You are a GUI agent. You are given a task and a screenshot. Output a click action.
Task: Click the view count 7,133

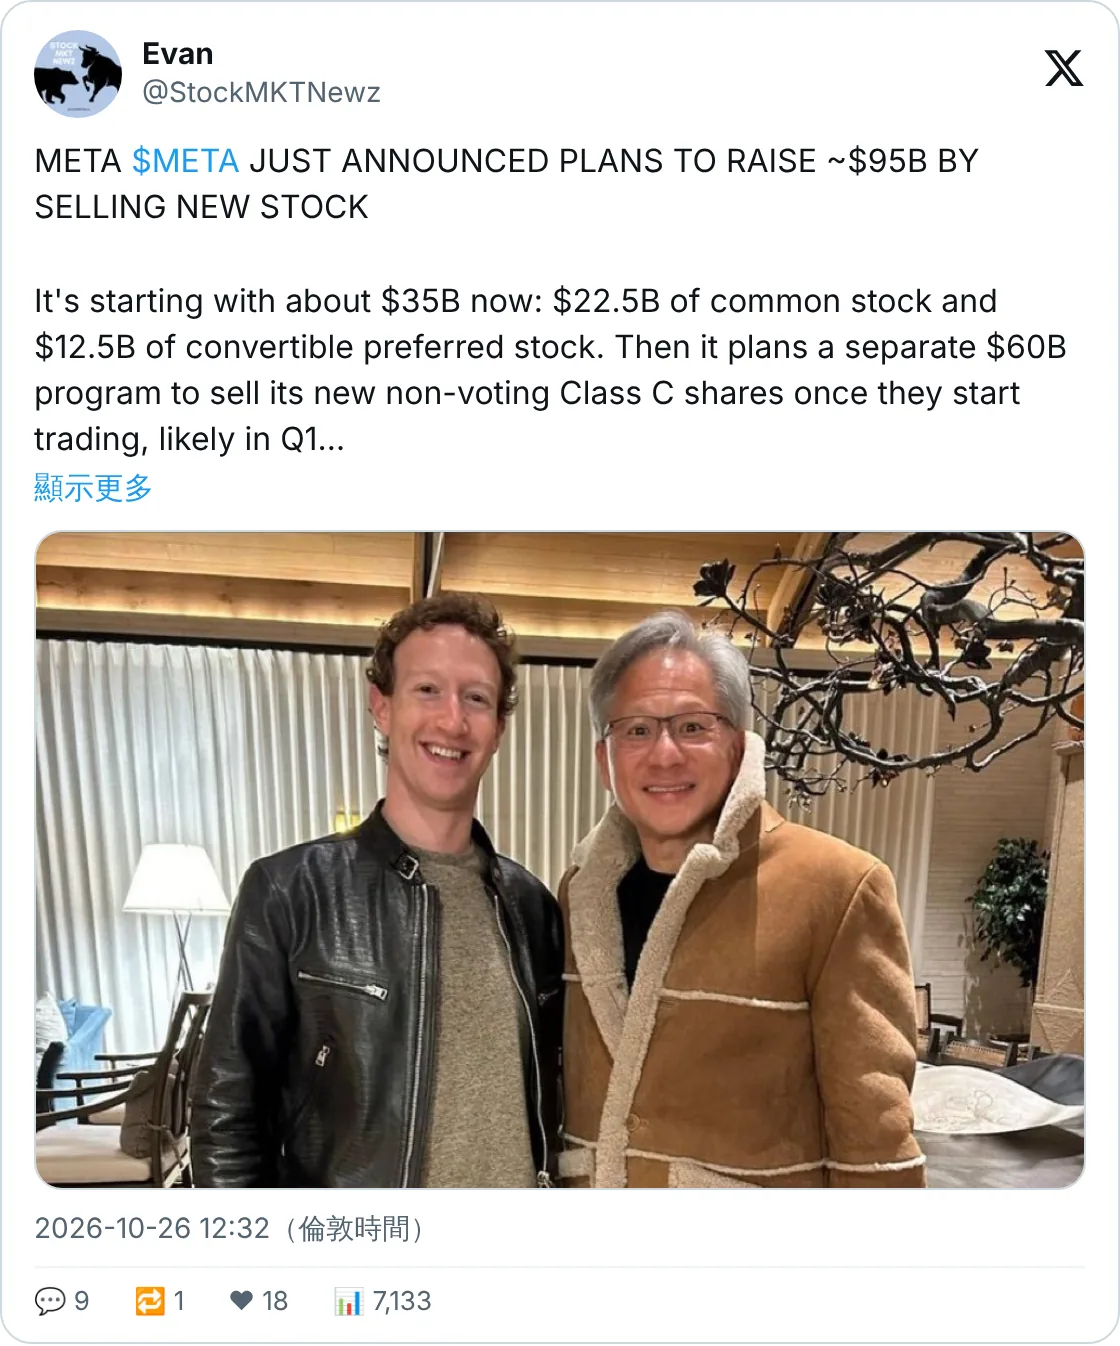(x=402, y=1301)
